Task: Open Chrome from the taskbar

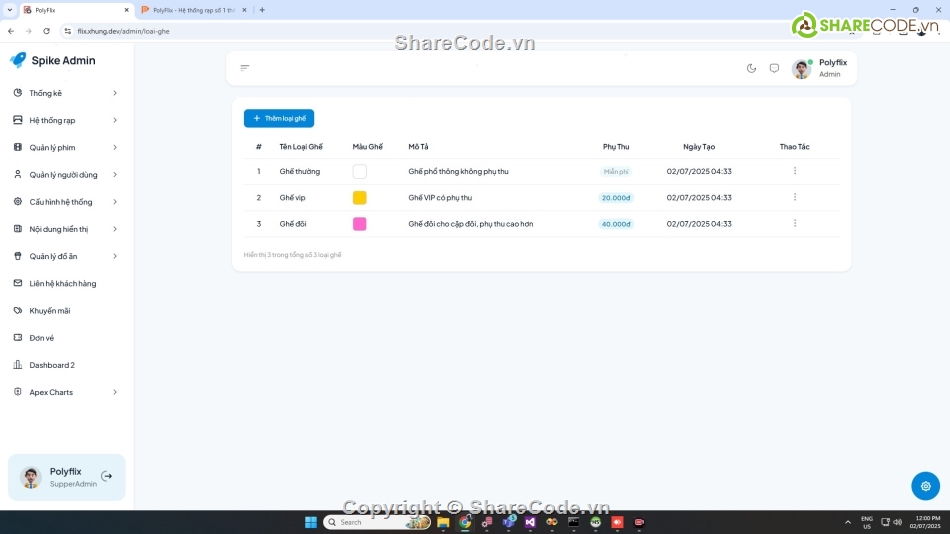Action: (x=465, y=522)
